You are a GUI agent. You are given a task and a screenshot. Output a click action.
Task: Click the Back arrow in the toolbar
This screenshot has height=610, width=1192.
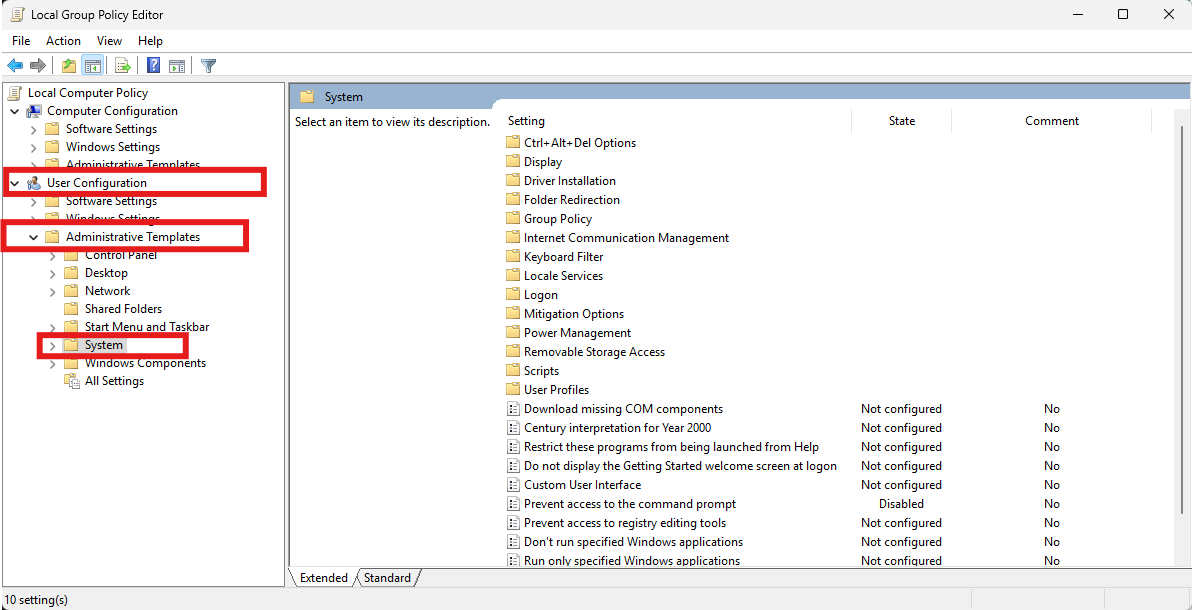[14, 65]
